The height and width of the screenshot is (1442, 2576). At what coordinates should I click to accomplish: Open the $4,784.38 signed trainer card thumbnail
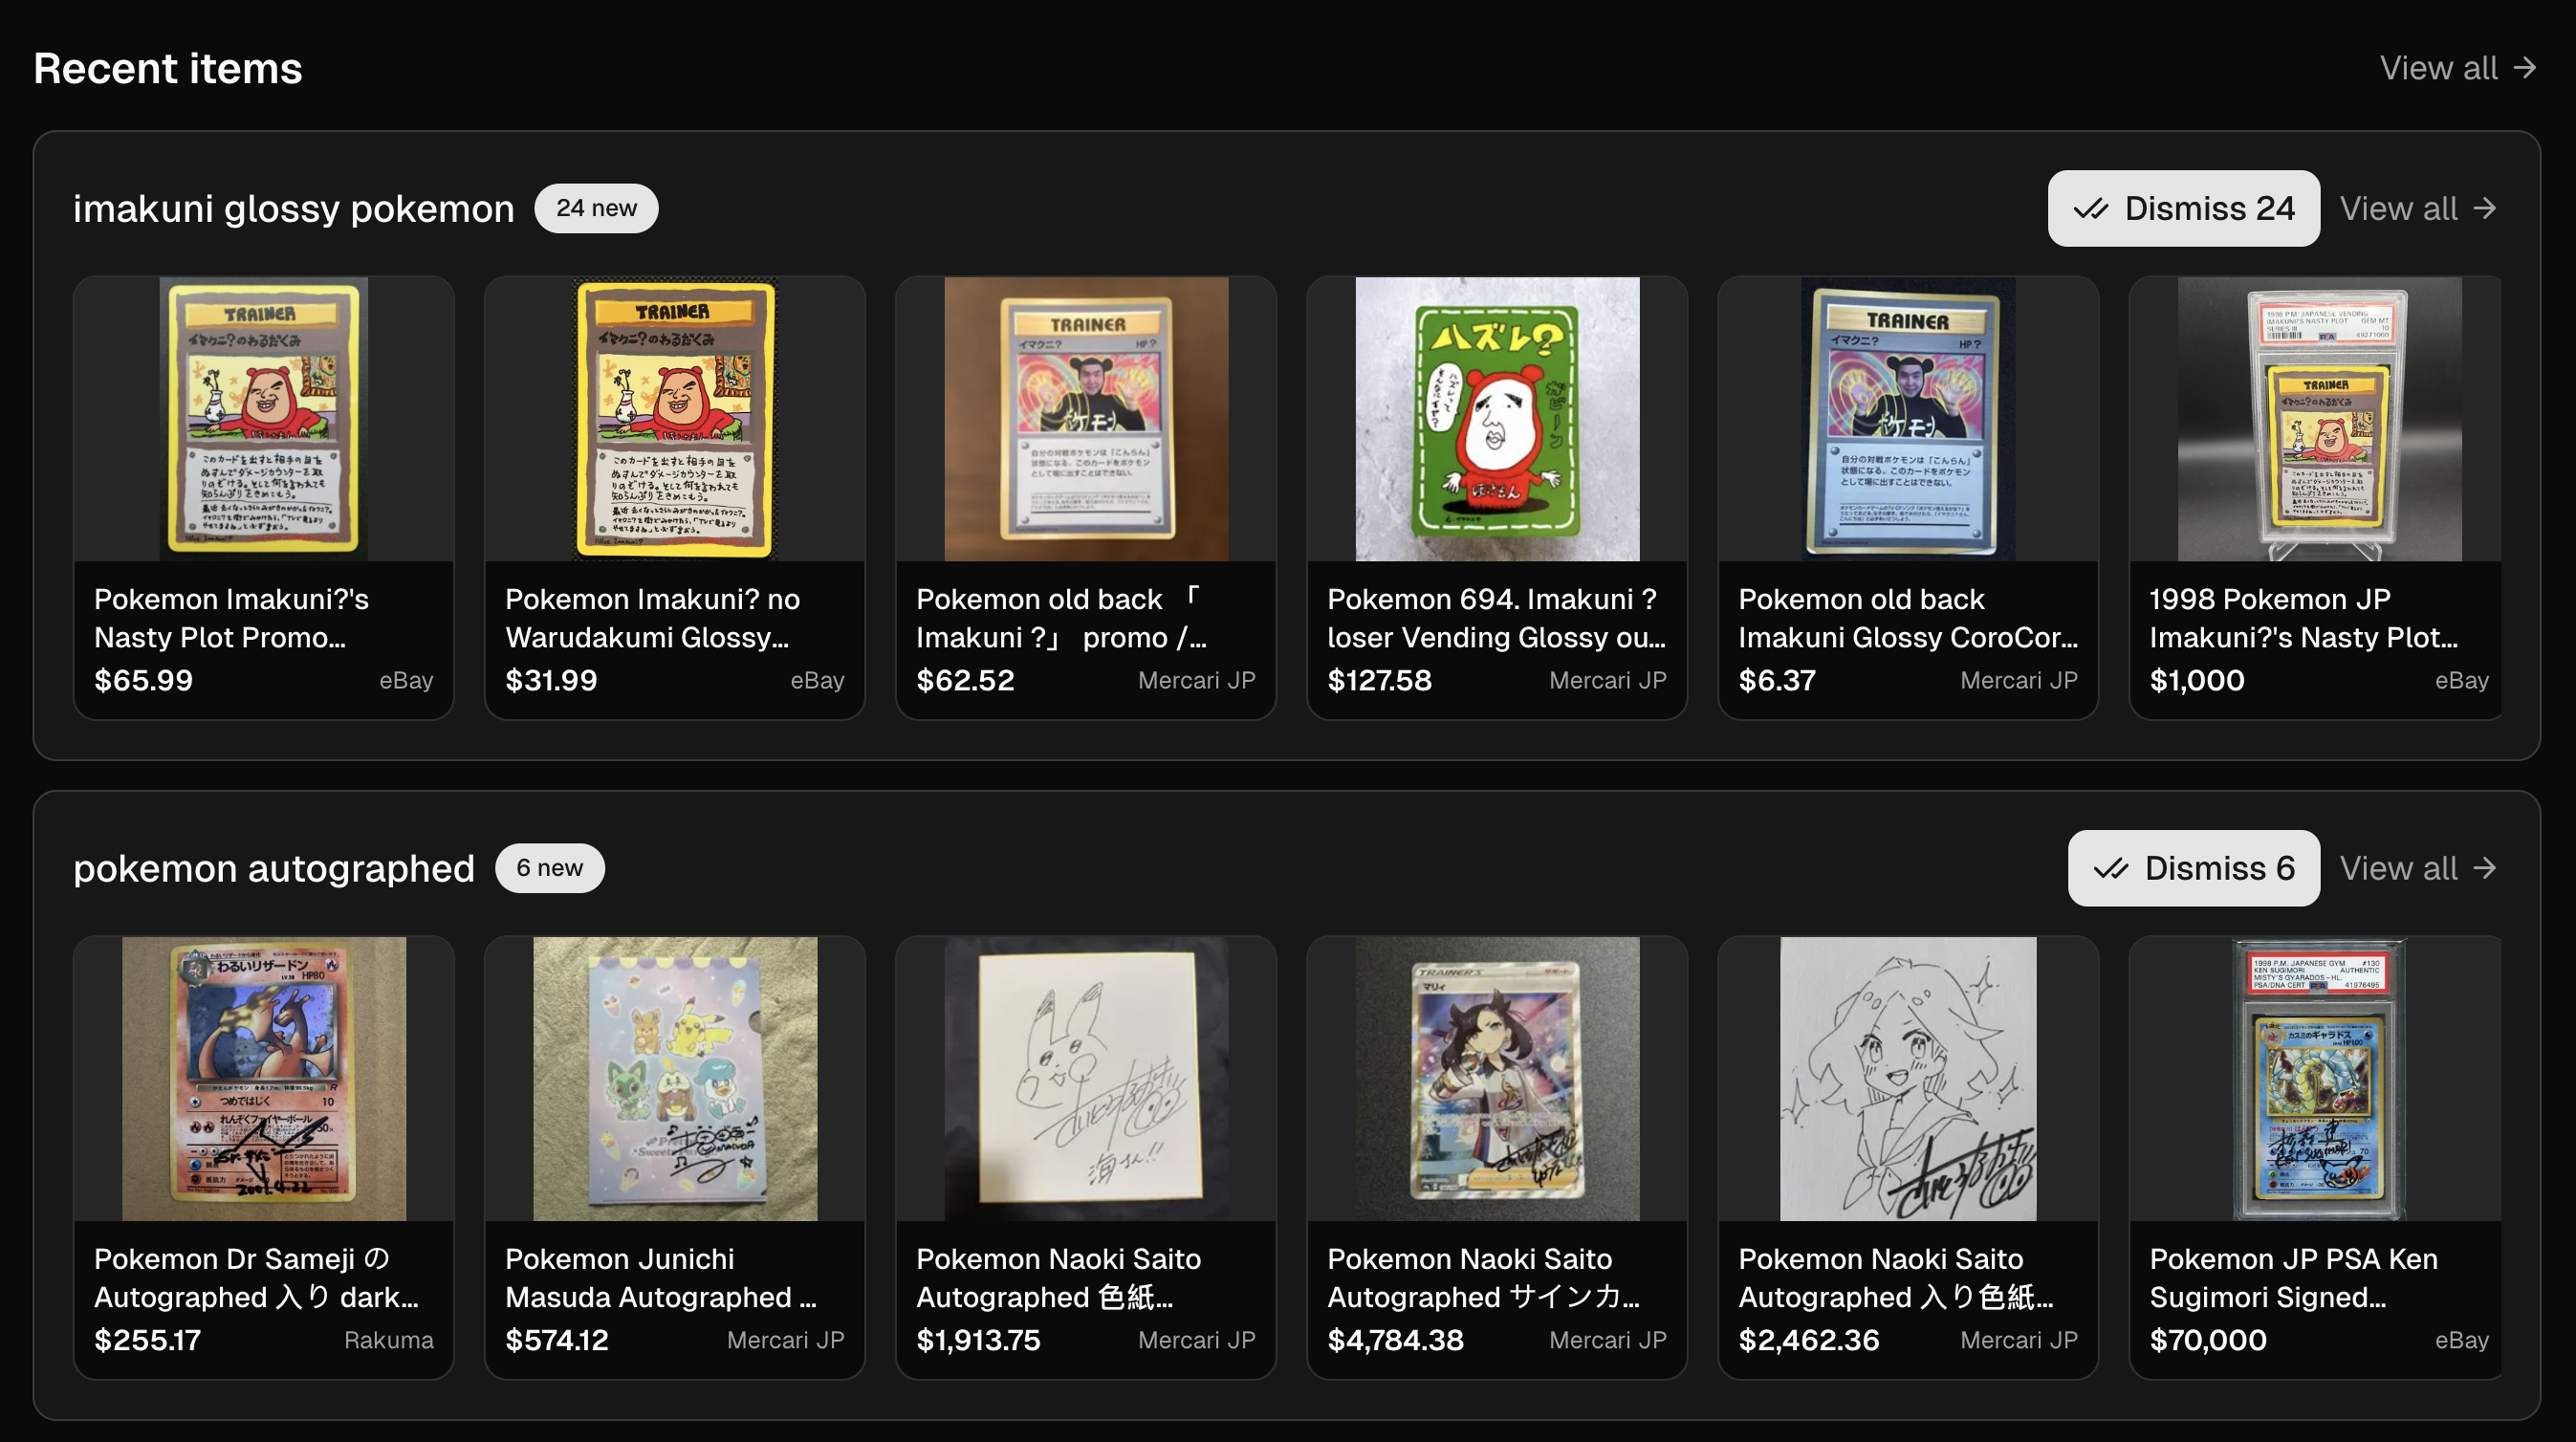point(1497,1079)
